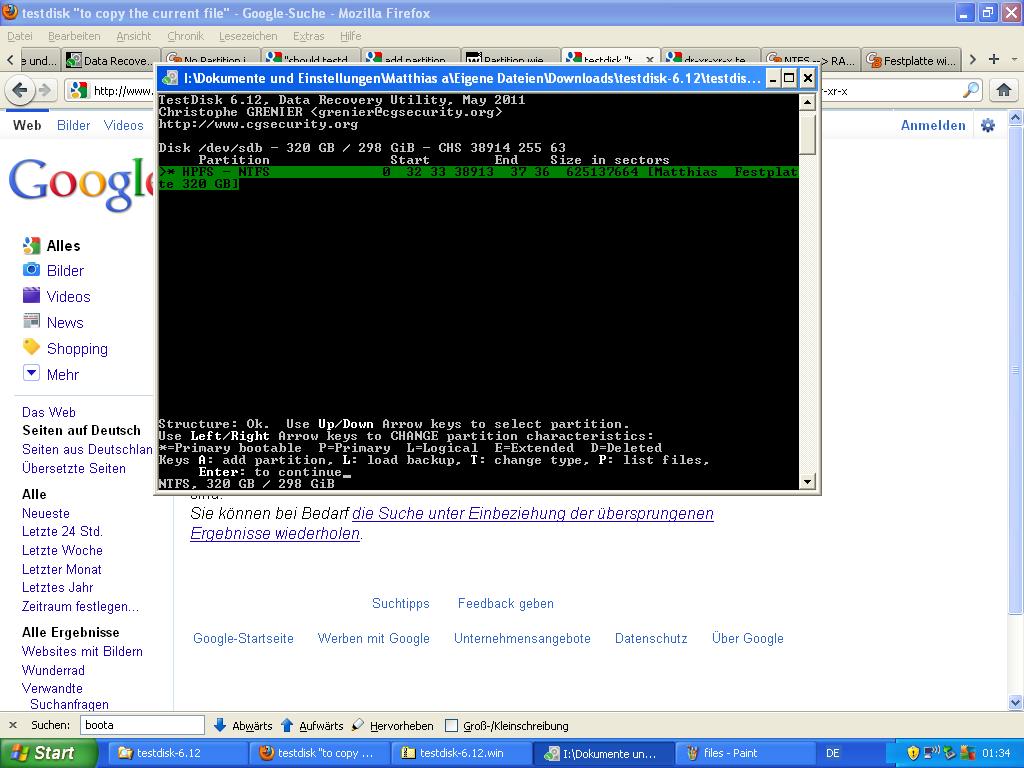Image resolution: width=1024 pixels, height=768 pixels.
Task: Open a new tab with plus button
Action: pos(994,59)
